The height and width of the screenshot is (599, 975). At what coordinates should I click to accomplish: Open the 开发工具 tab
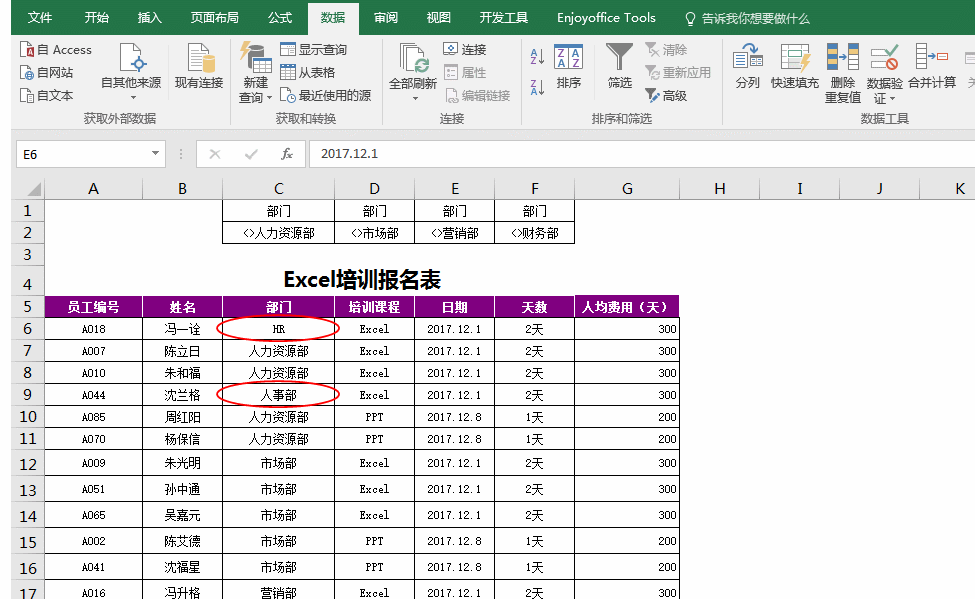504,17
